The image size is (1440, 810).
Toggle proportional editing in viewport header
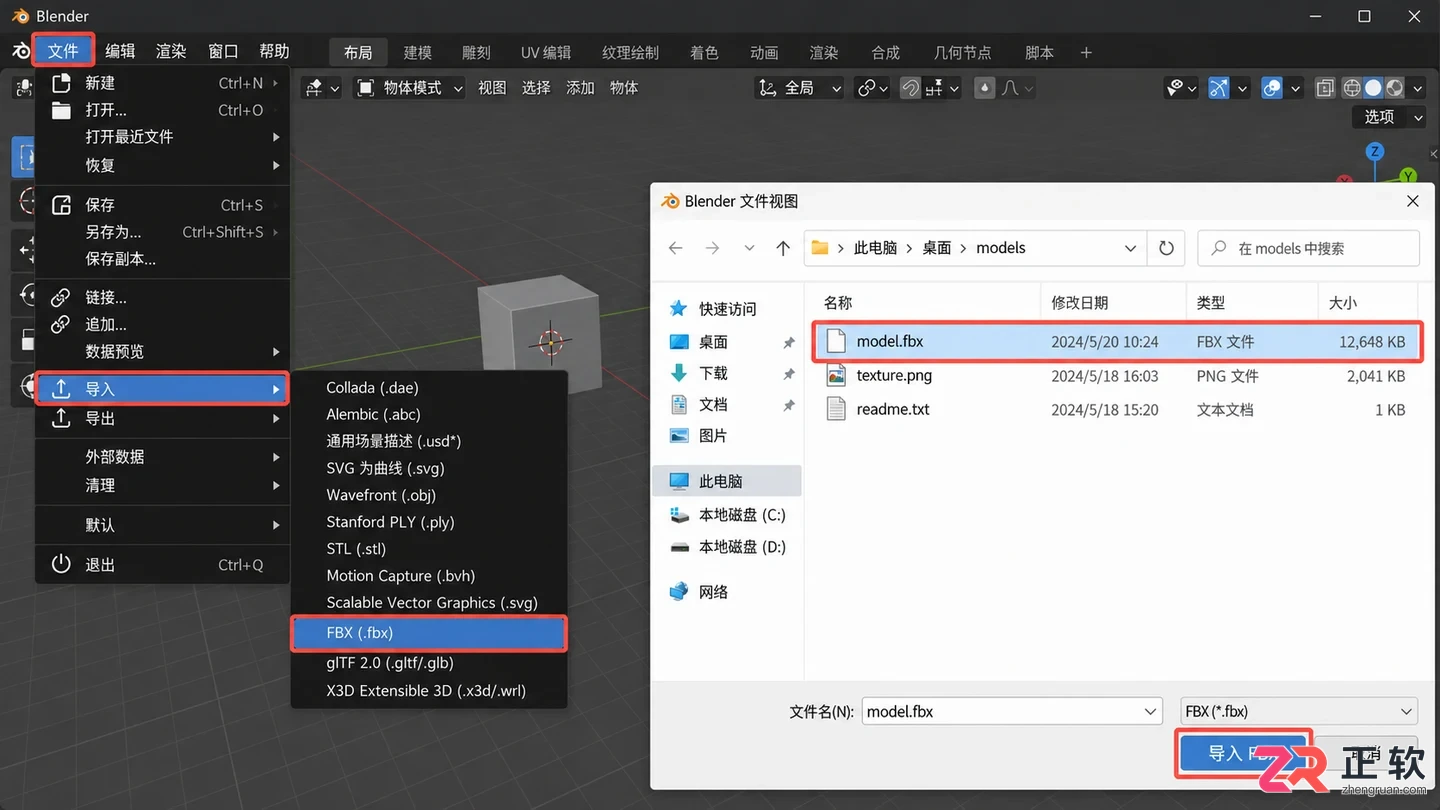coord(985,88)
